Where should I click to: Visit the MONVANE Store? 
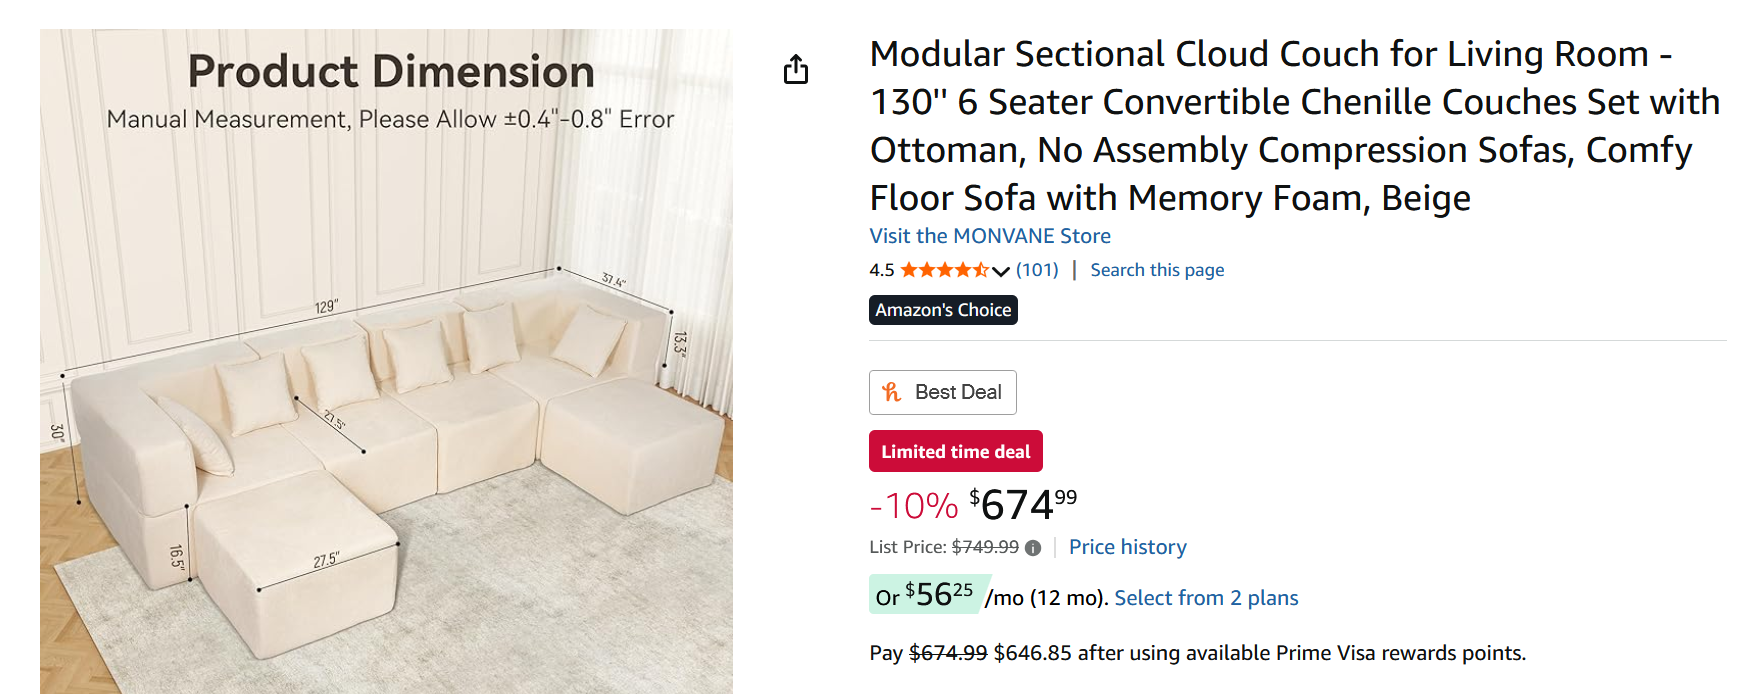pyautogui.click(x=990, y=236)
